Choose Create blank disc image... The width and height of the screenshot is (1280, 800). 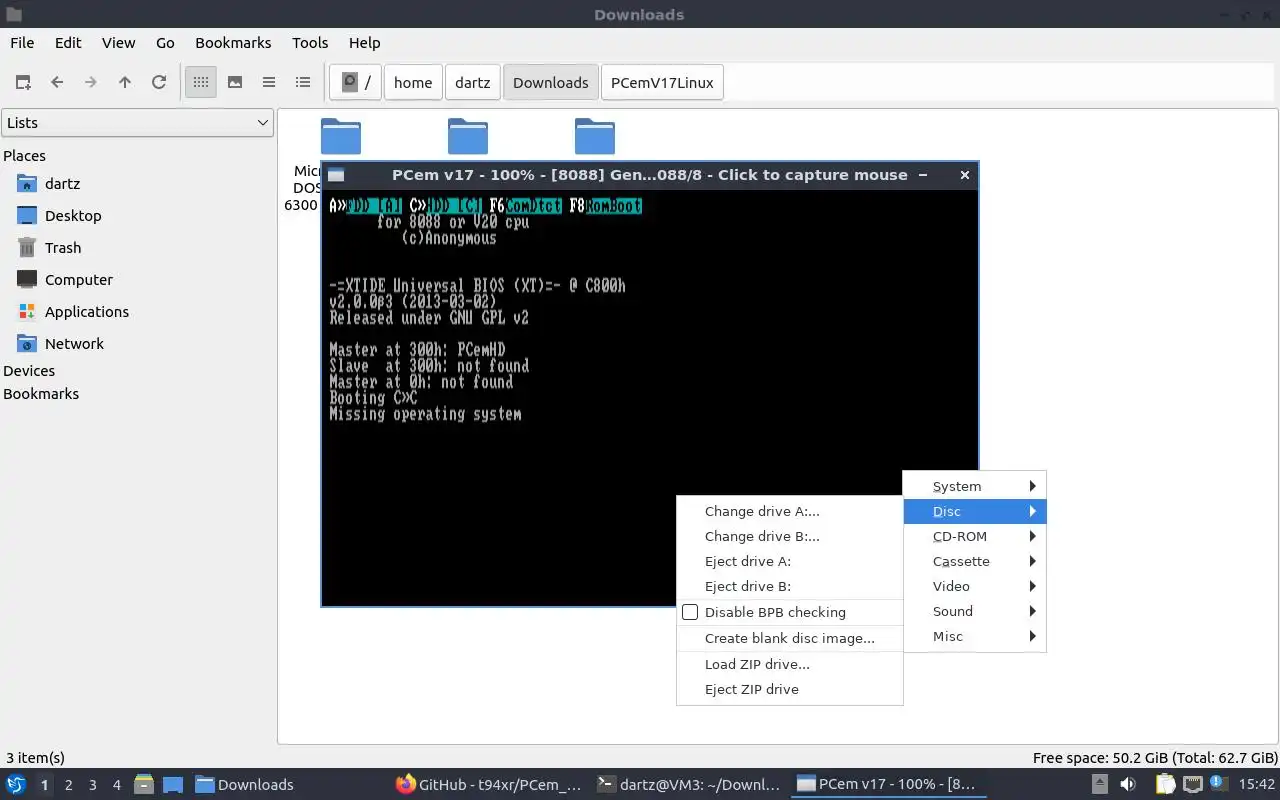pos(790,638)
